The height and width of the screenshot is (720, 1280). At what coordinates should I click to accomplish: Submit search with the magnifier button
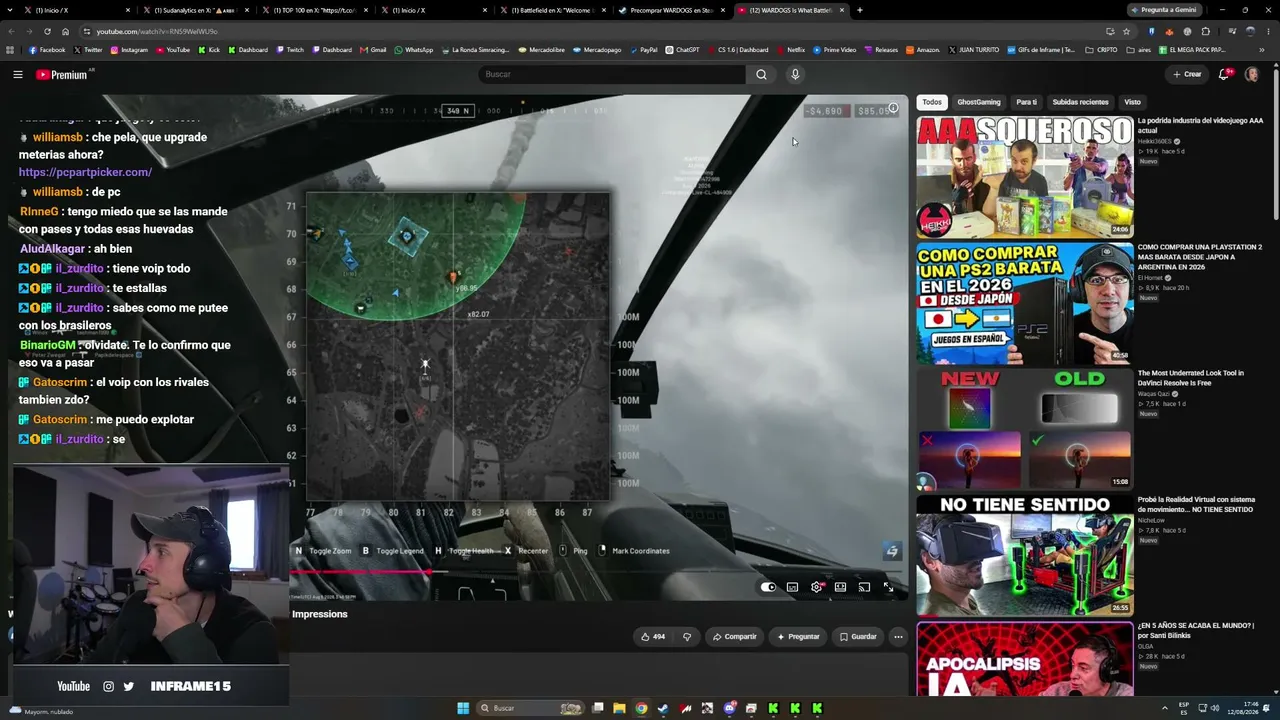pyautogui.click(x=761, y=74)
